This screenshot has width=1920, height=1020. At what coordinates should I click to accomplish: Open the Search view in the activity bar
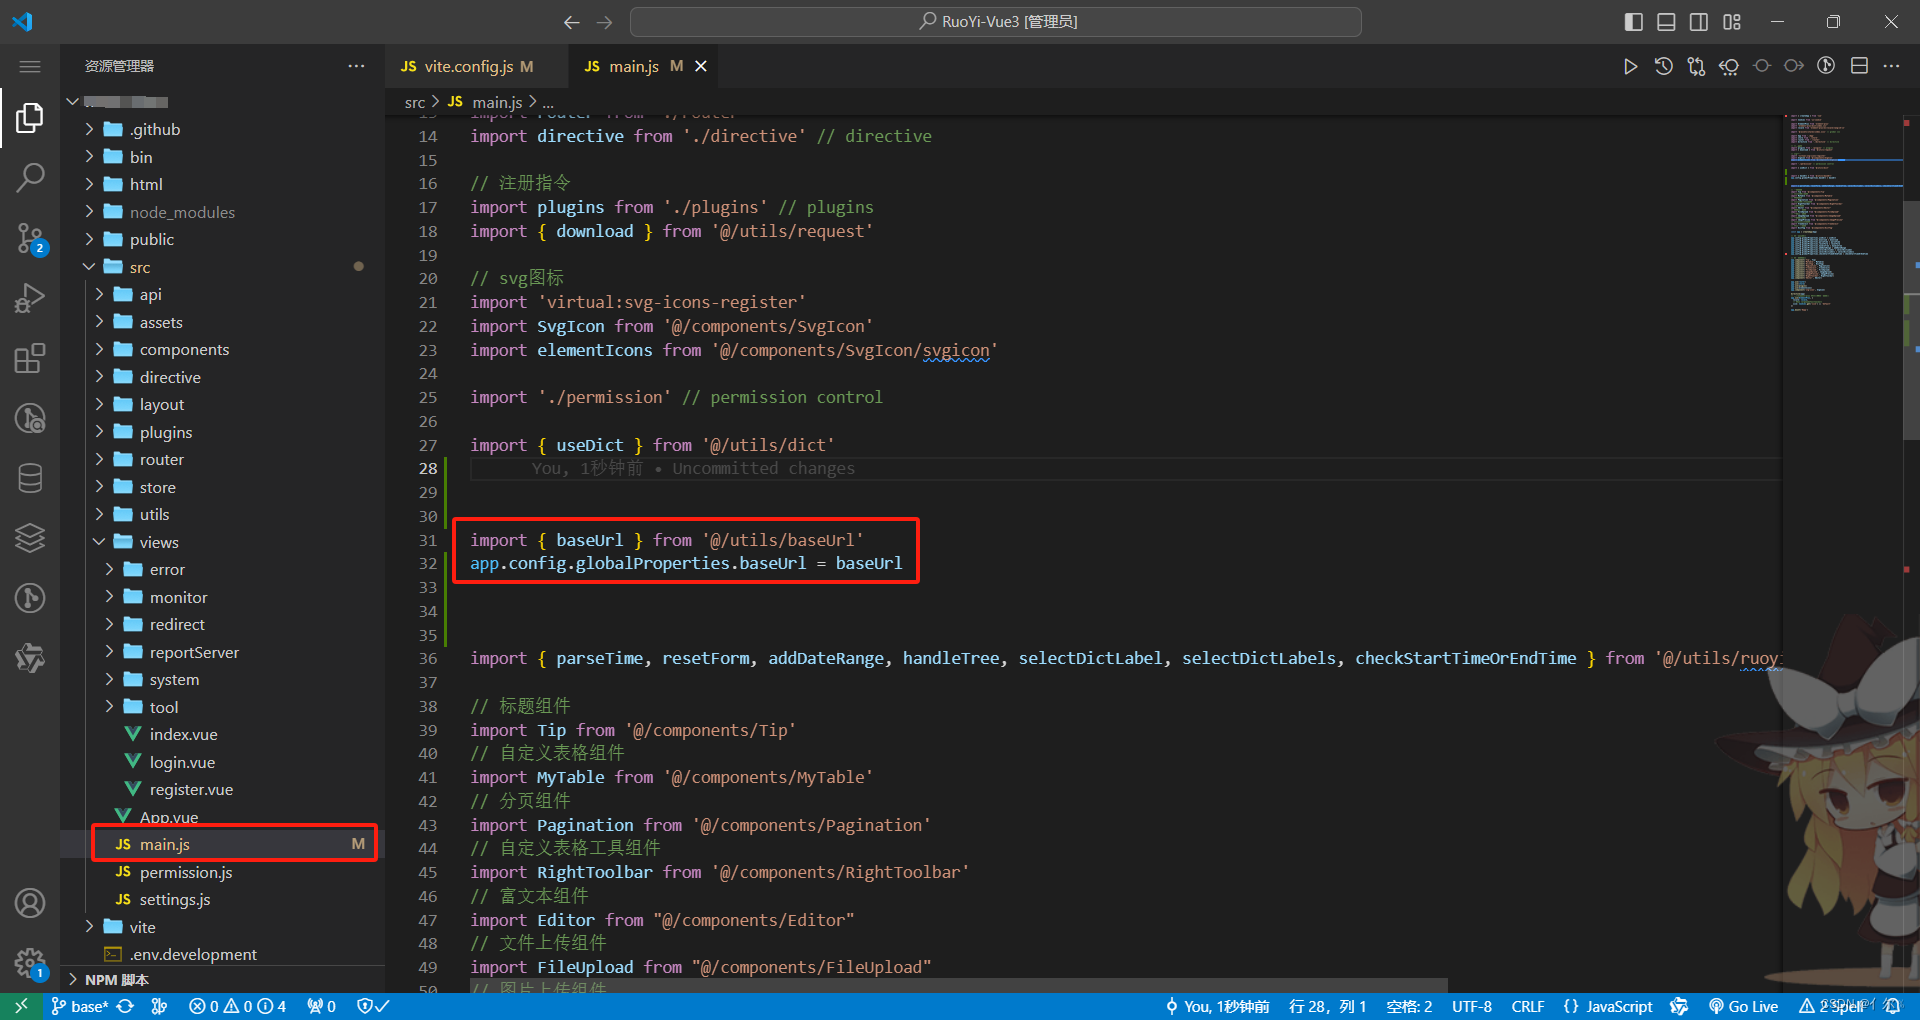(30, 177)
